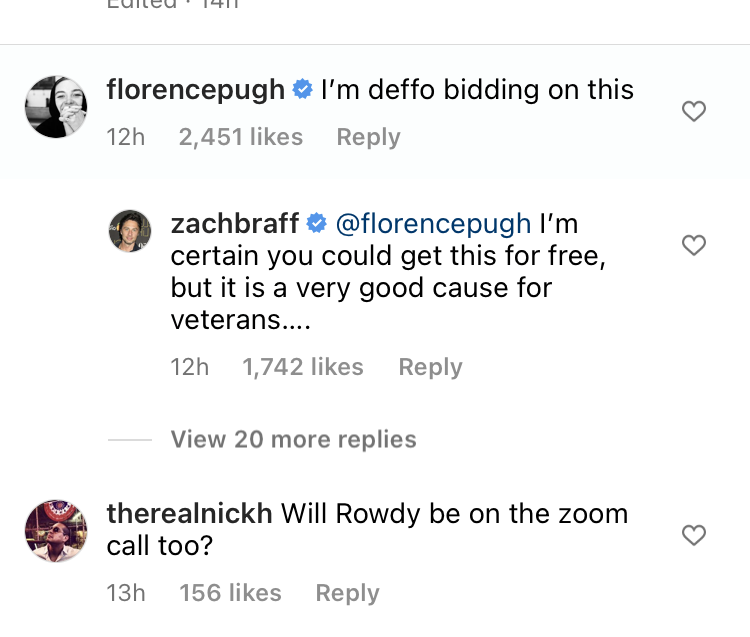View the 156 likes list
The image size is (750, 637).
coord(230,593)
